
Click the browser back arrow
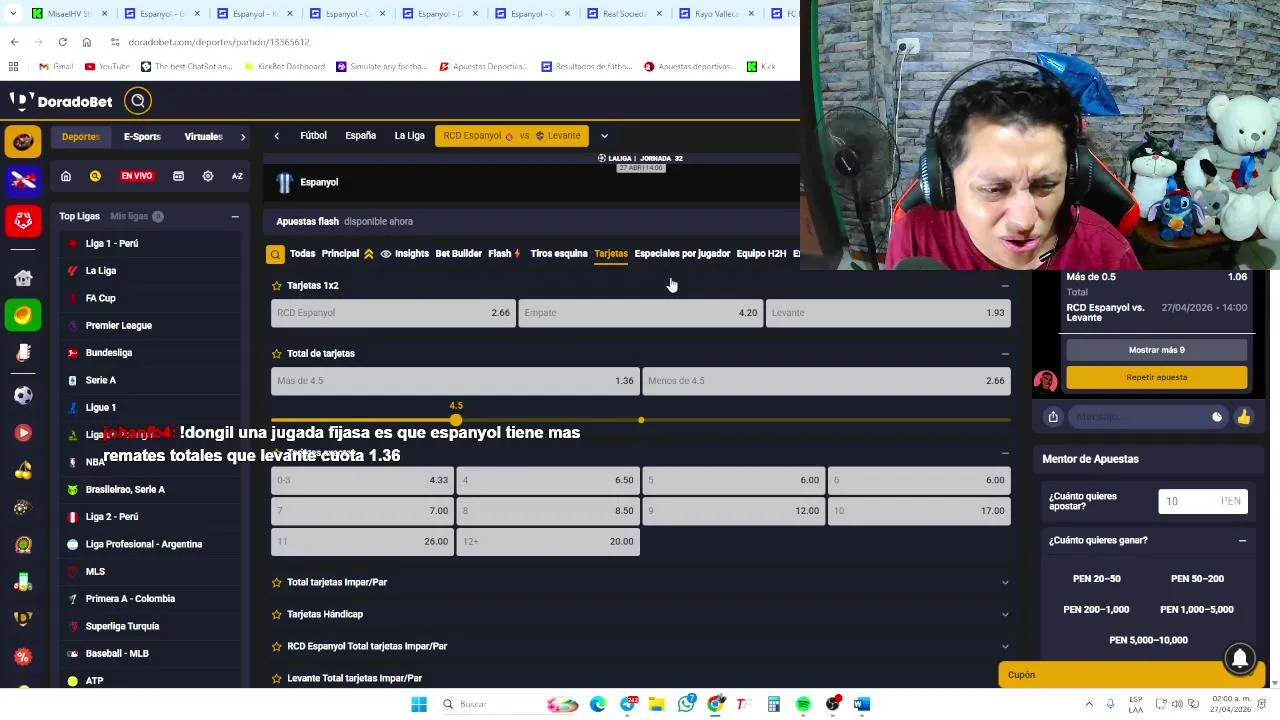14,42
